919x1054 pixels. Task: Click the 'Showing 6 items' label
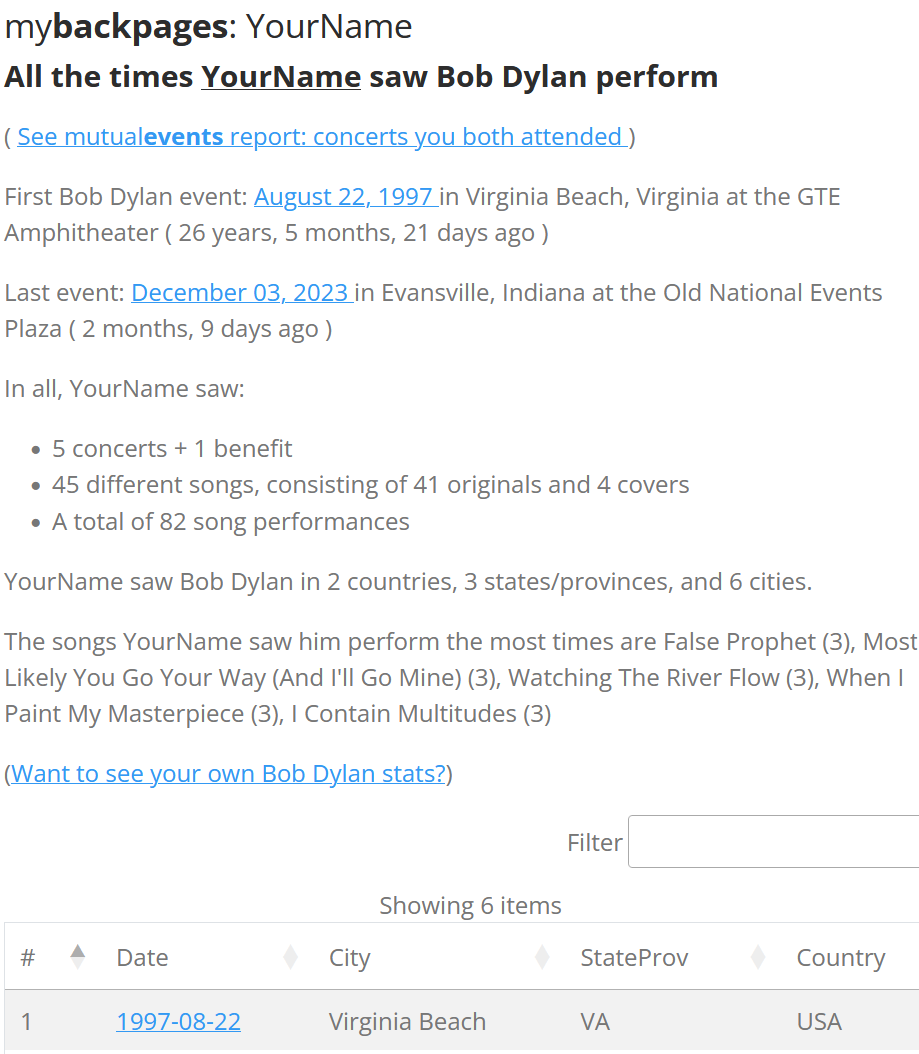(x=470, y=905)
